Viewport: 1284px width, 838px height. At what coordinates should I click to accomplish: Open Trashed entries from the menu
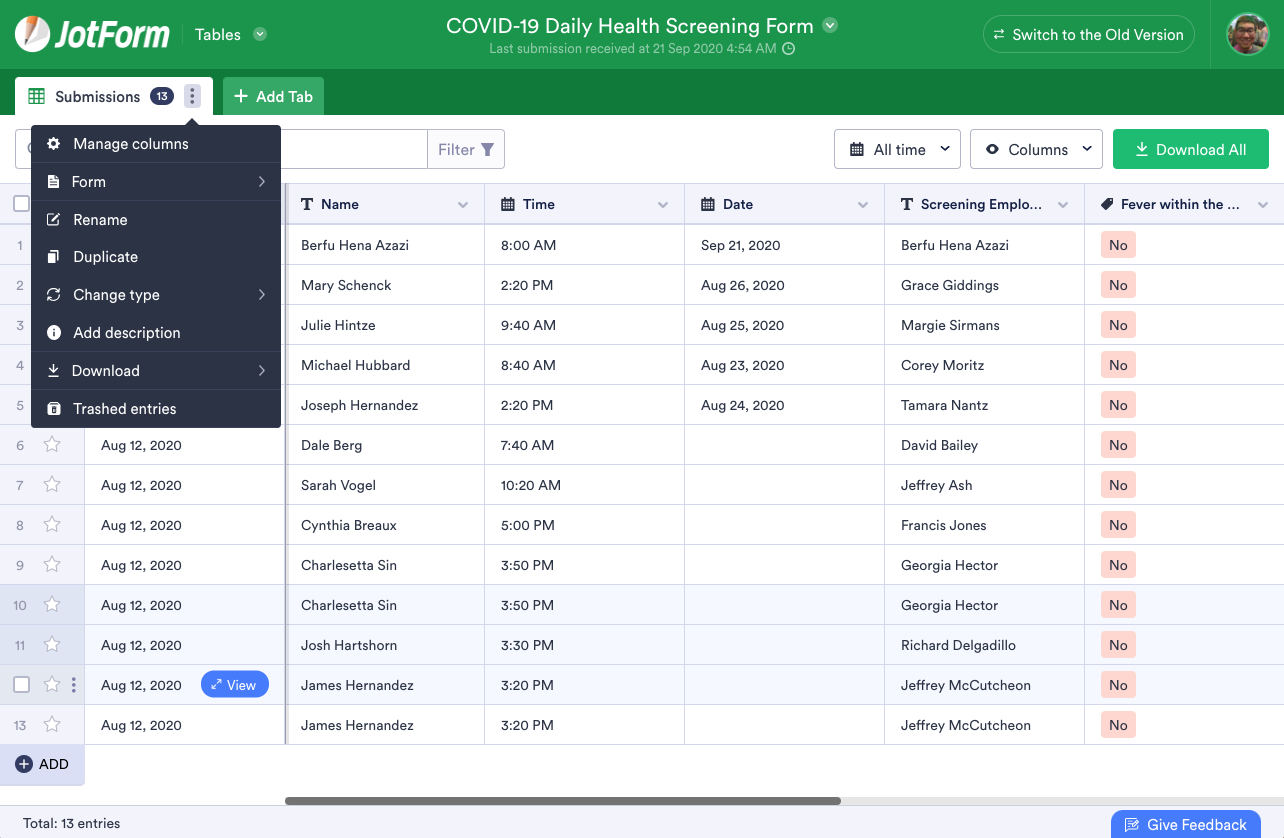coord(156,409)
